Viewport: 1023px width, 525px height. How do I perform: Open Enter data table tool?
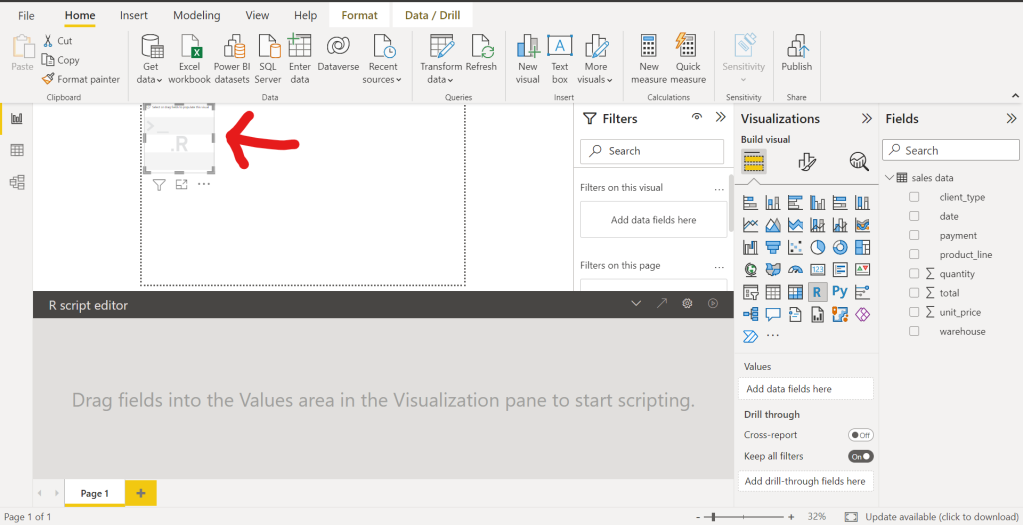[x=299, y=59]
